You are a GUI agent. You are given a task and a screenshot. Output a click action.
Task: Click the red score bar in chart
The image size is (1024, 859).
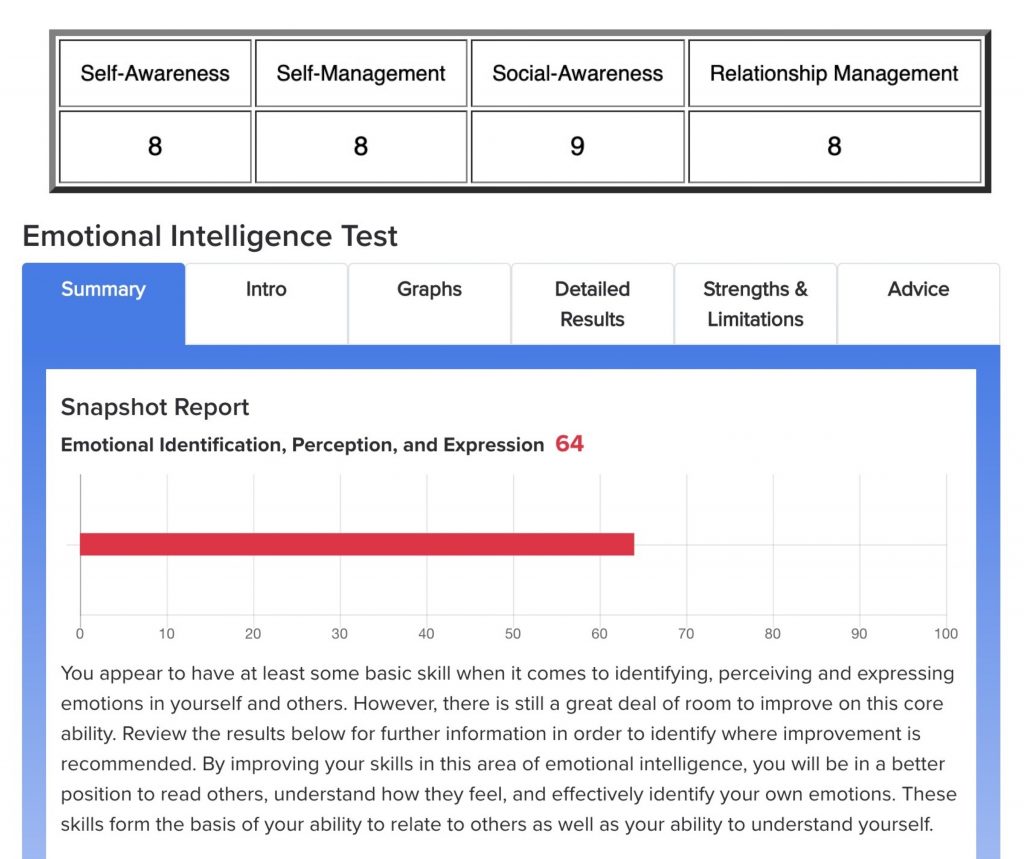click(x=357, y=544)
